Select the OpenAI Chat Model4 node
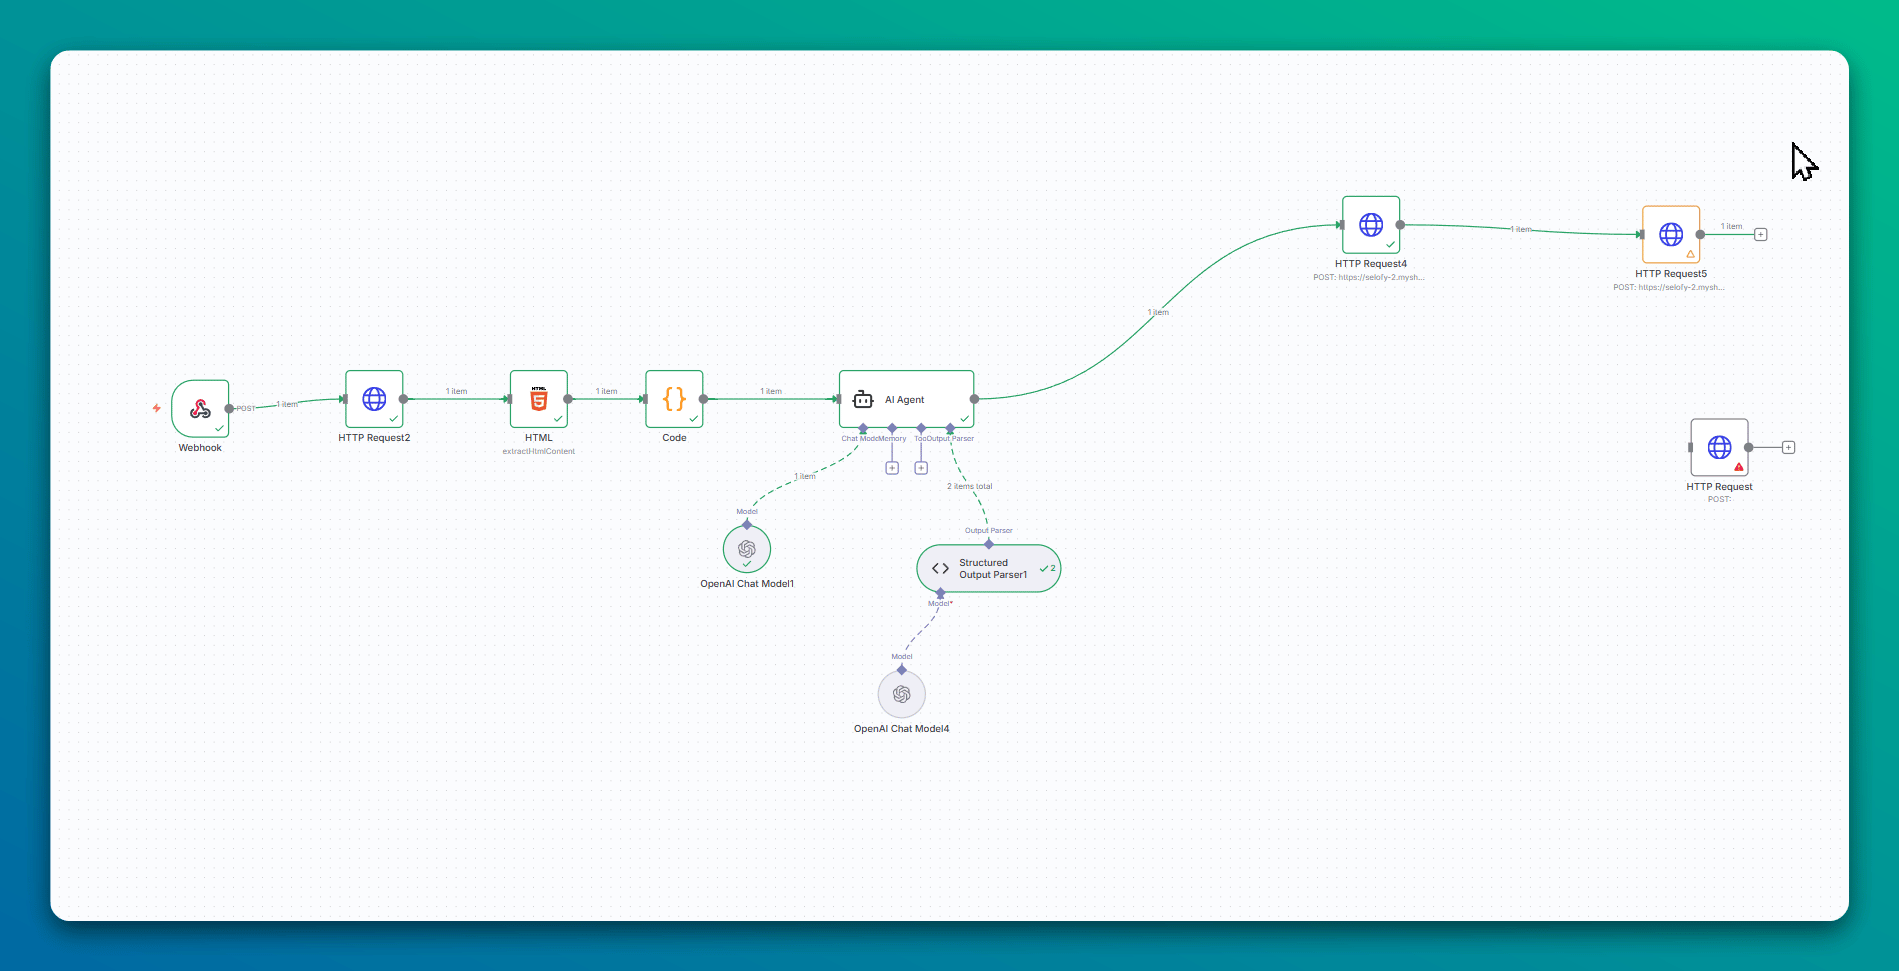 coord(901,694)
